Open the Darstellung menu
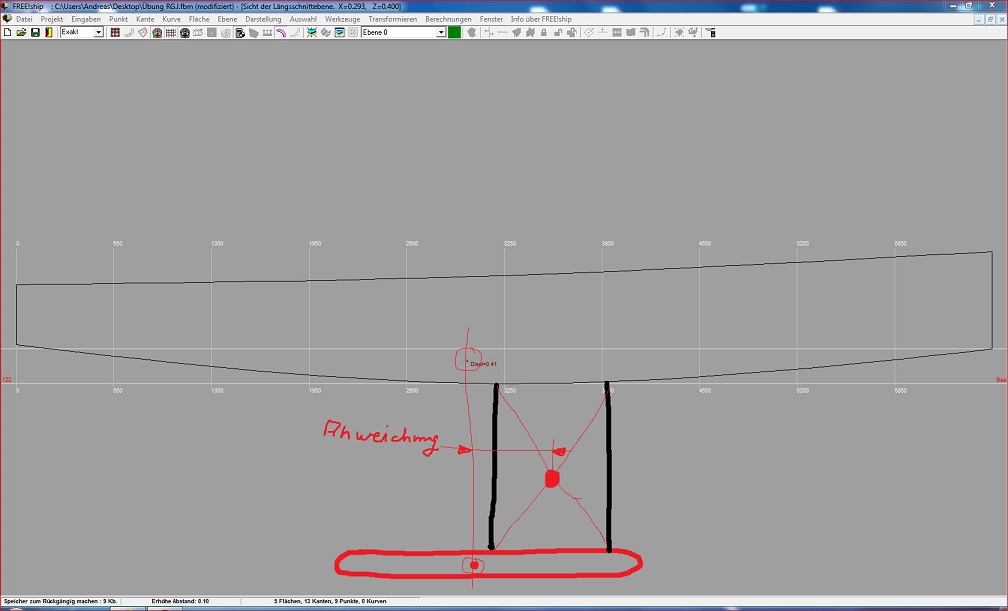The image size is (1008, 611). click(x=263, y=19)
